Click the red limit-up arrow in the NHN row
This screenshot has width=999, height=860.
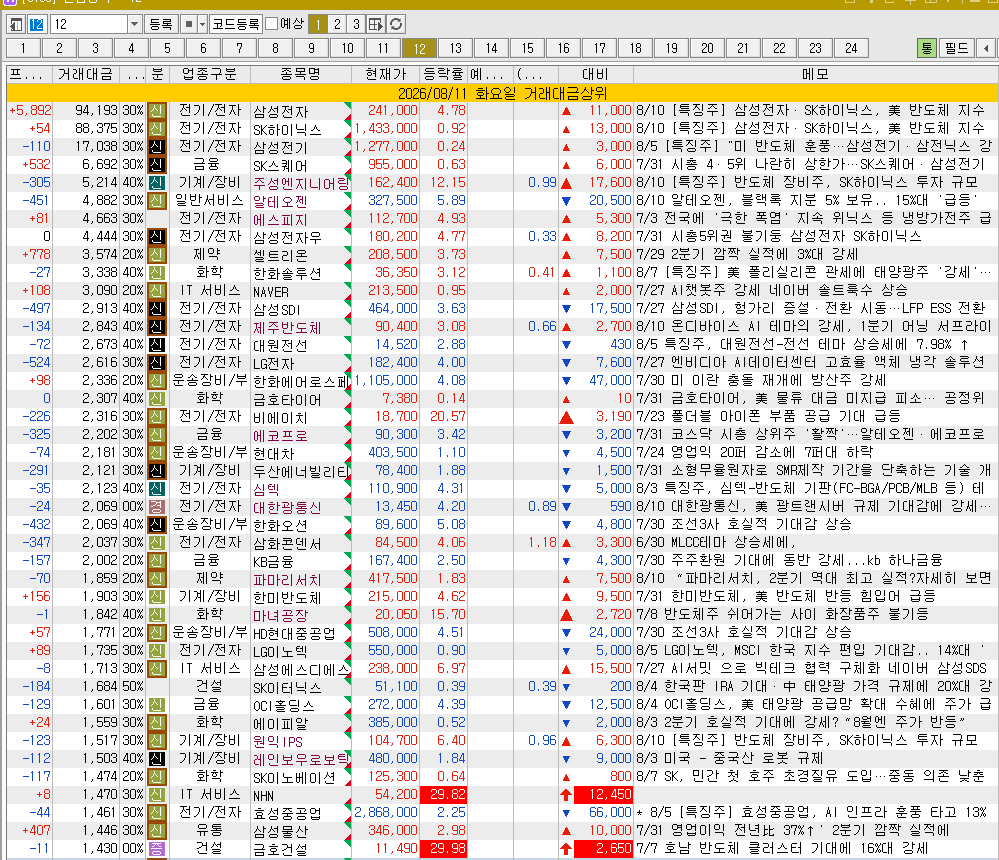coord(566,795)
